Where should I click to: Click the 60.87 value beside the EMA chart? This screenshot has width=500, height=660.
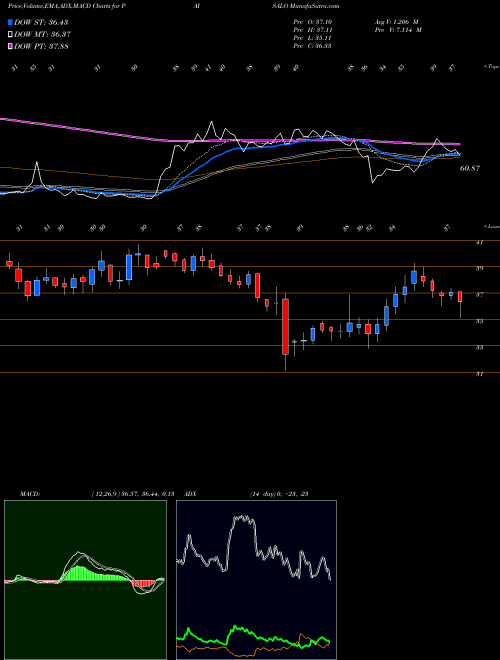(x=470, y=168)
